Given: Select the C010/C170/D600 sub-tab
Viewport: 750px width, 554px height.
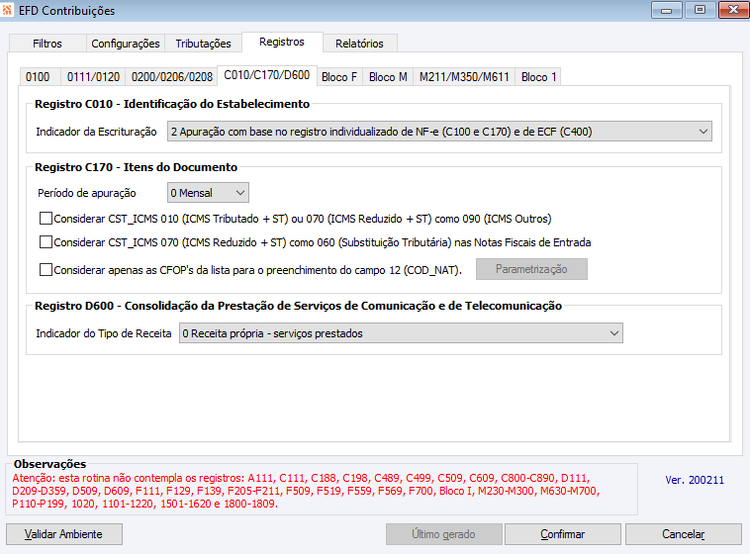Looking at the screenshot, I should (267, 75).
